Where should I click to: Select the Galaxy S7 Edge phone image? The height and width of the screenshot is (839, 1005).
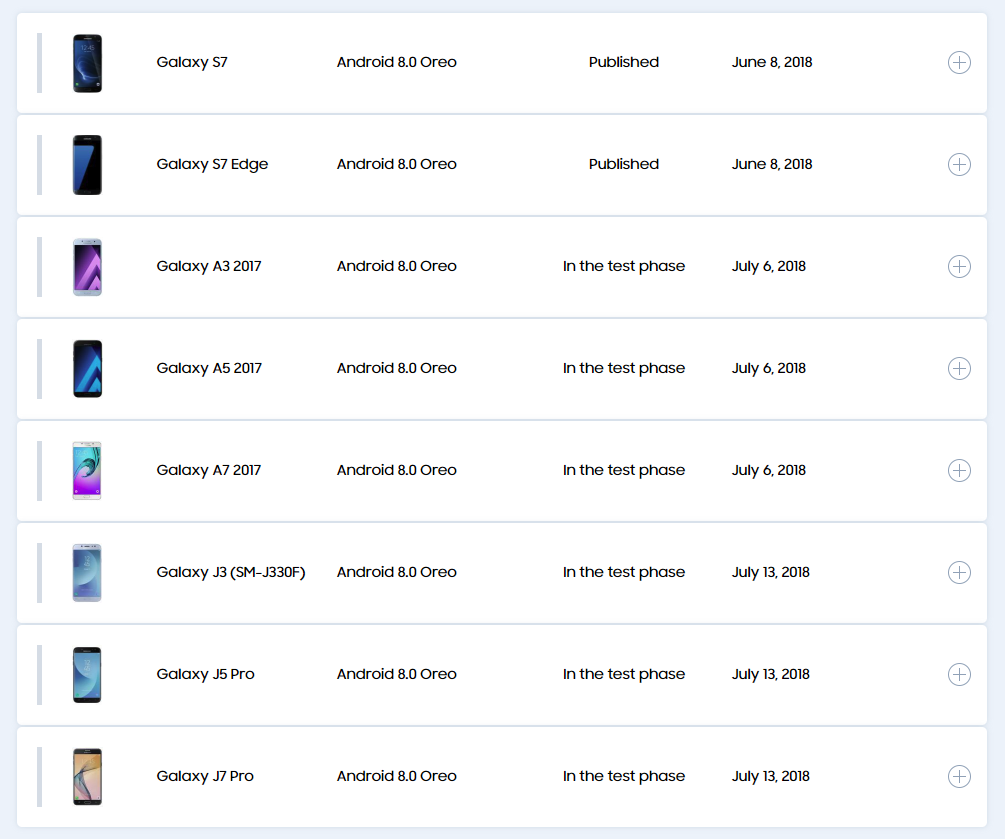[x=87, y=165]
